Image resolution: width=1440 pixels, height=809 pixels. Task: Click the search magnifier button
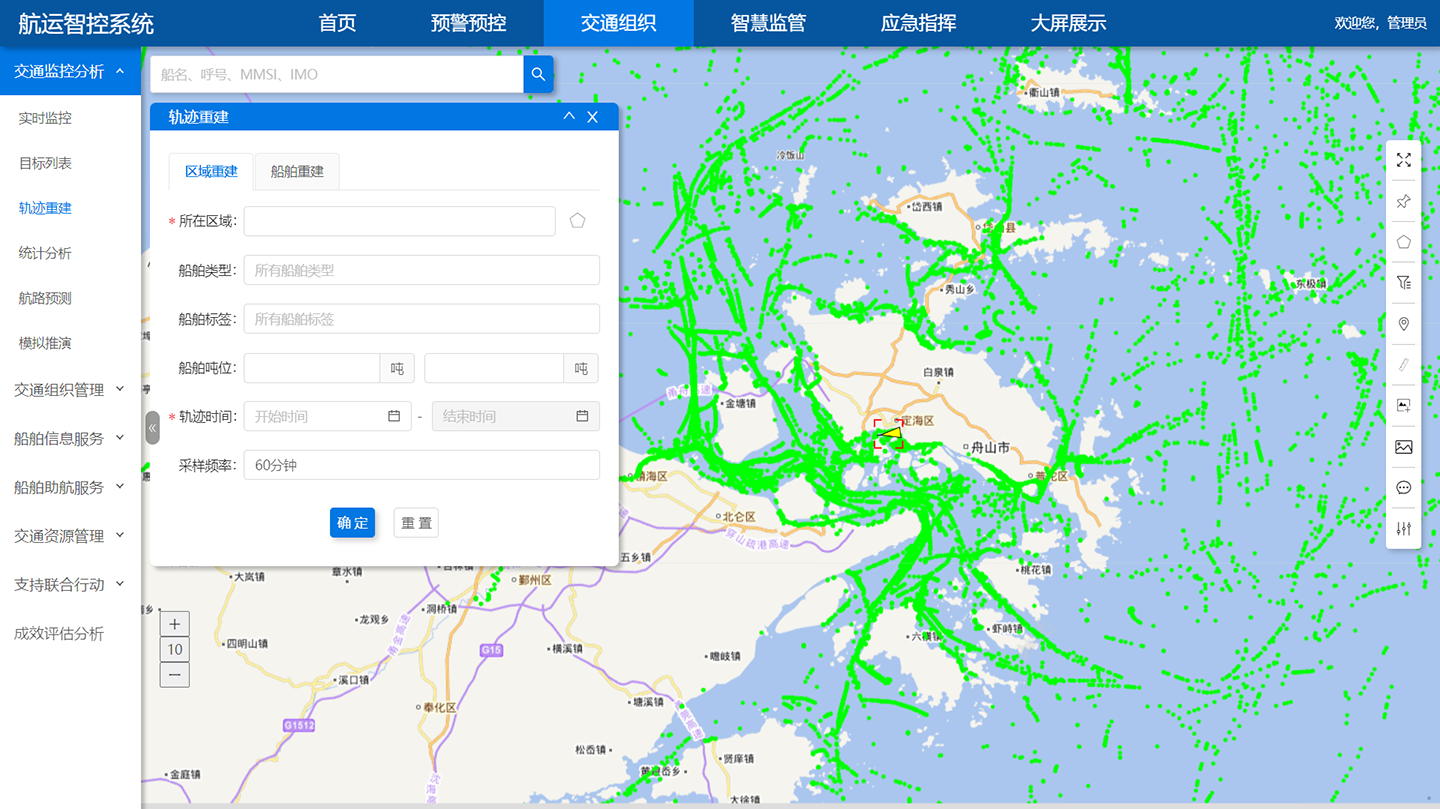[538, 74]
